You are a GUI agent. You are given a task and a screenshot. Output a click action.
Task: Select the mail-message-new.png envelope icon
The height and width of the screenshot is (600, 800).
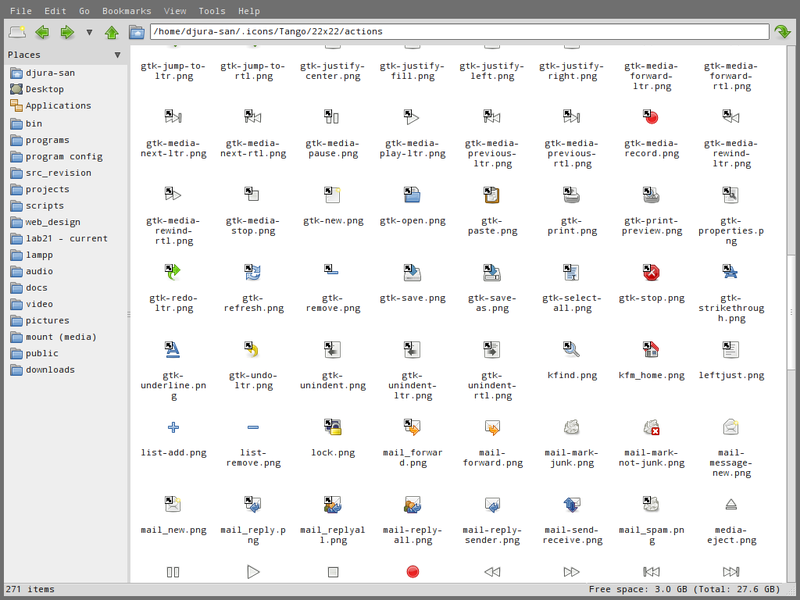[732, 426]
